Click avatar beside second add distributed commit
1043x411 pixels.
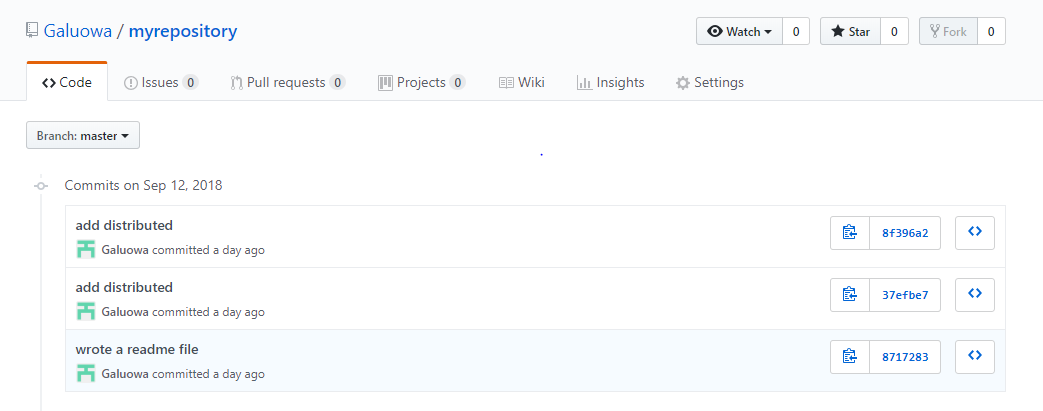coord(86,311)
